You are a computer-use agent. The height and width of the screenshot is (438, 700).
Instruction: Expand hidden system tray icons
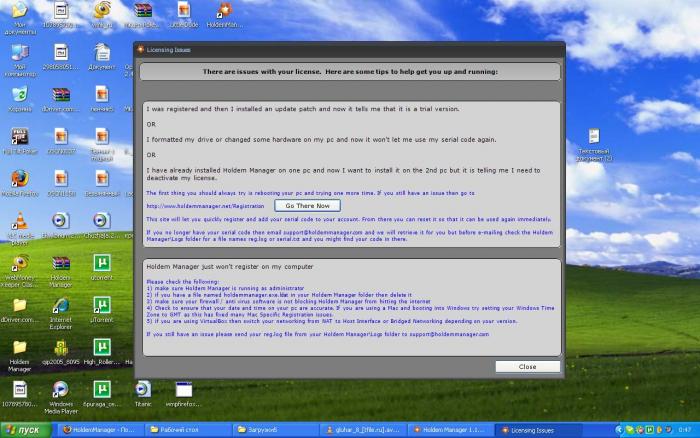[619, 430]
